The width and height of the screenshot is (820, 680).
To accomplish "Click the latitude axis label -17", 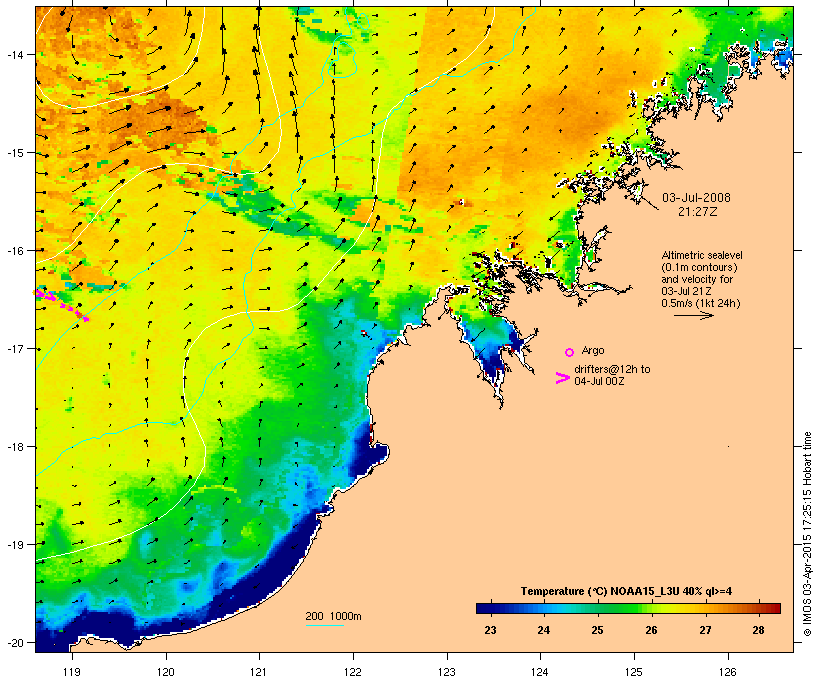I will [x=15, y=348].
